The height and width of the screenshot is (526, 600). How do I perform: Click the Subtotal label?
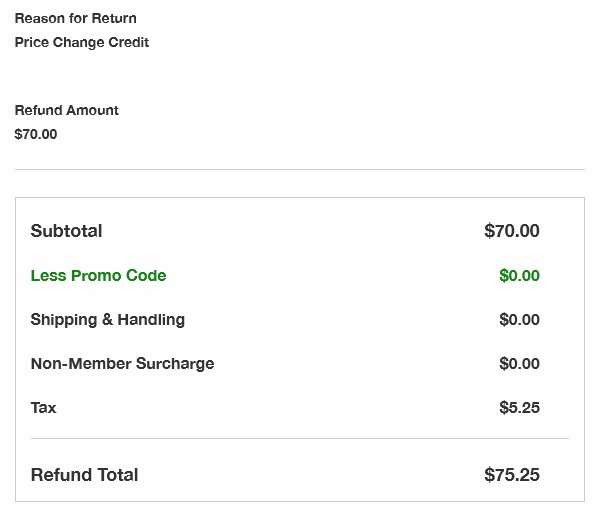pyautogui.click(x=66, y=231)
